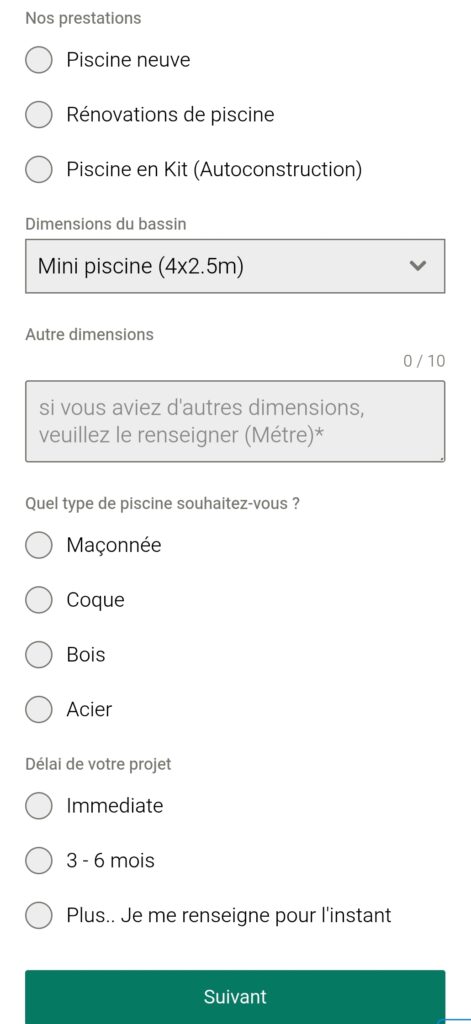This screenshot has width=471, height=1024.
Task: Select Plus.. Je me renseigne pour l'instant
Action: click(x=39, y=915)
